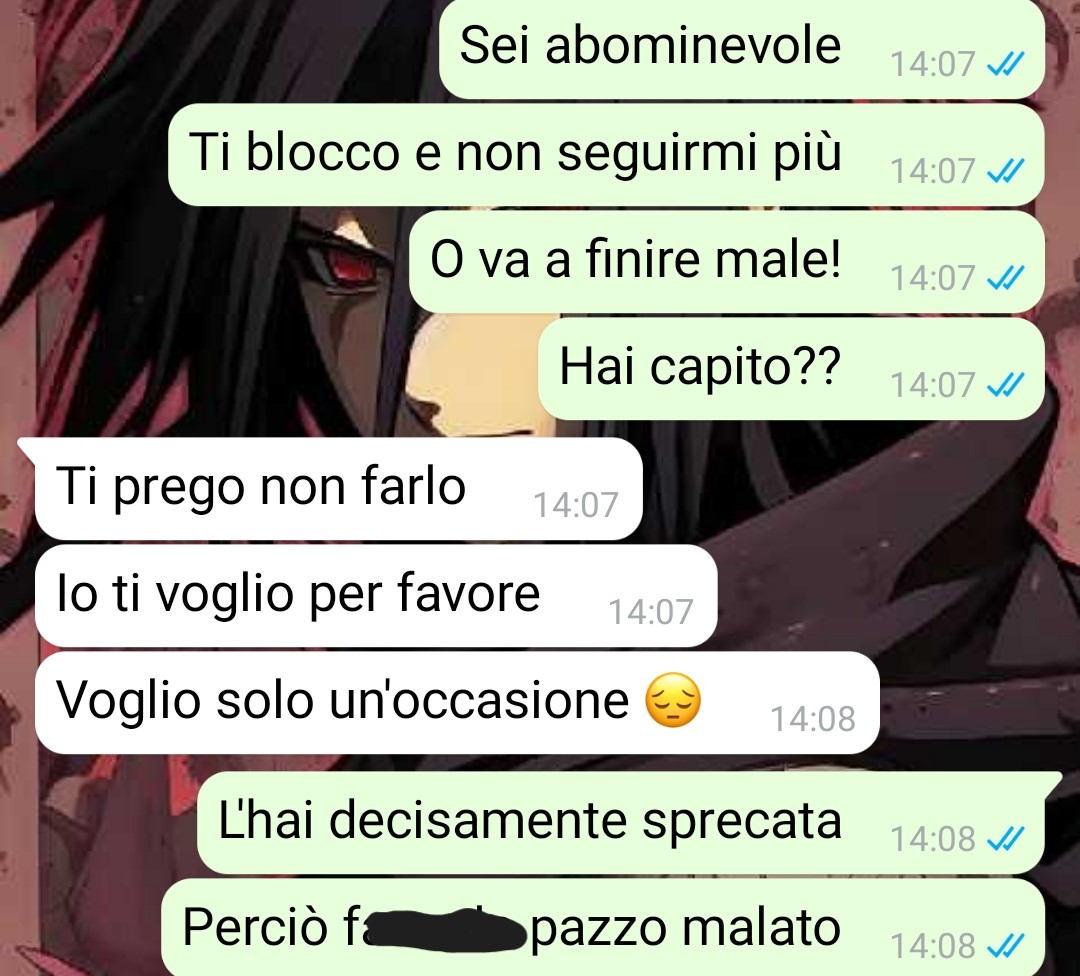Tap read ticks on 'L'hai decisamente sprecata'
Screen dimensions: 1080x976
tap(1006, 839)
